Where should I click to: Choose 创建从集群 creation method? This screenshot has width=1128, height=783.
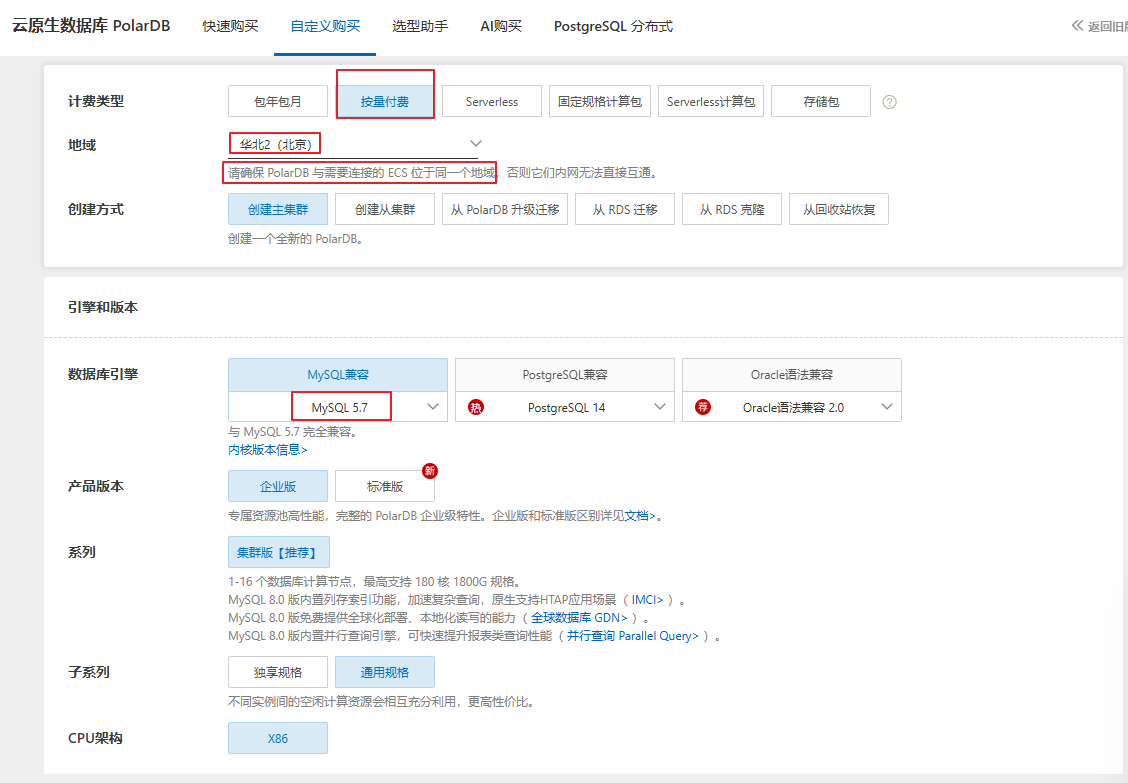[x=385, y=209]
